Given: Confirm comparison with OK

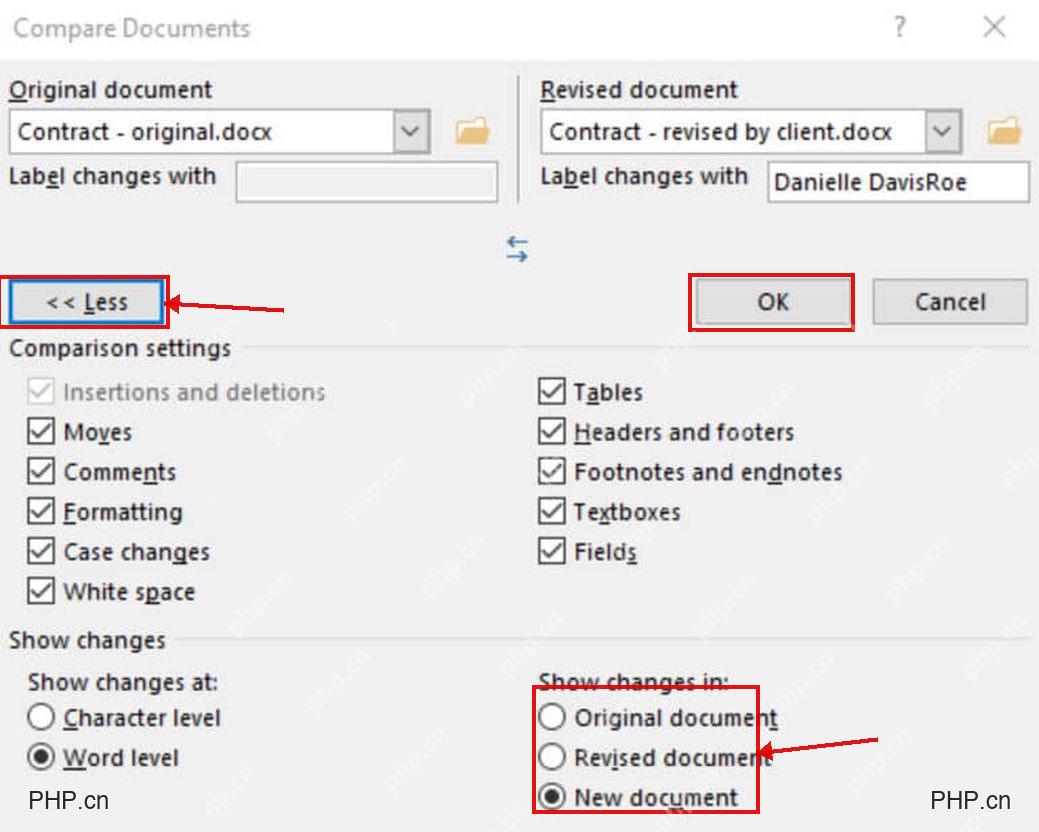Looking at the screenshot, I should click(773, 302).
